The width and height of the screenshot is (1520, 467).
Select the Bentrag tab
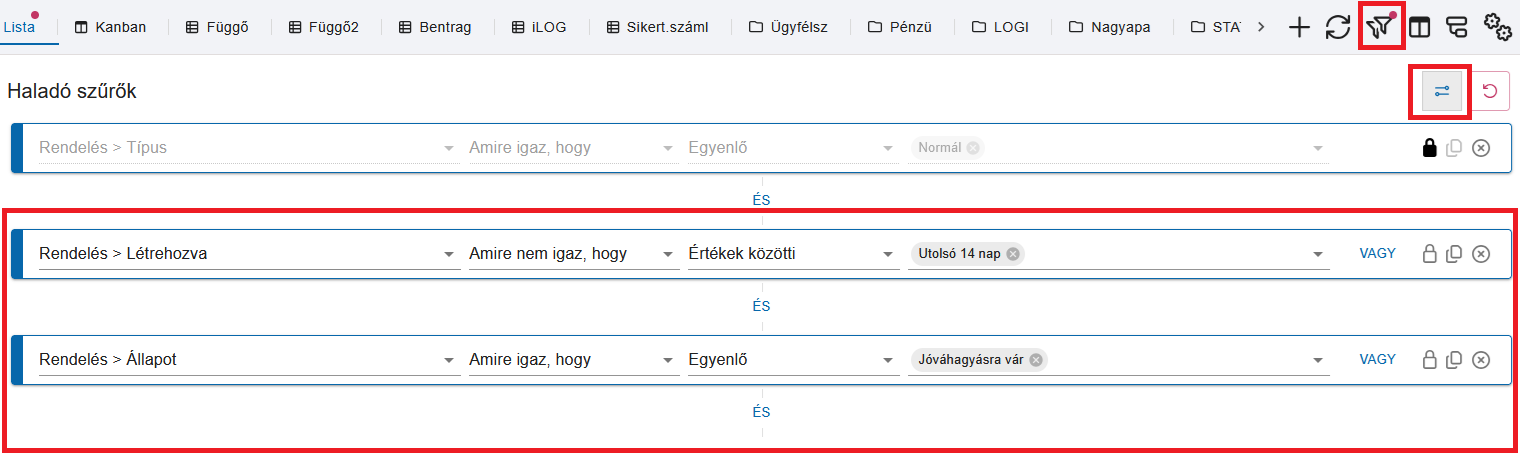[x=434, y=27]
